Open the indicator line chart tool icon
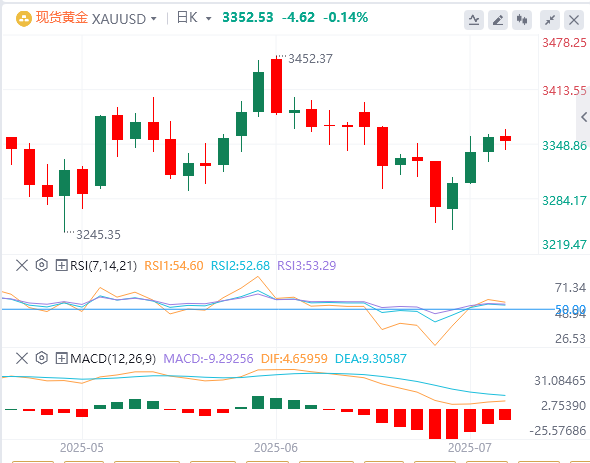 click(x=474, y=20)
